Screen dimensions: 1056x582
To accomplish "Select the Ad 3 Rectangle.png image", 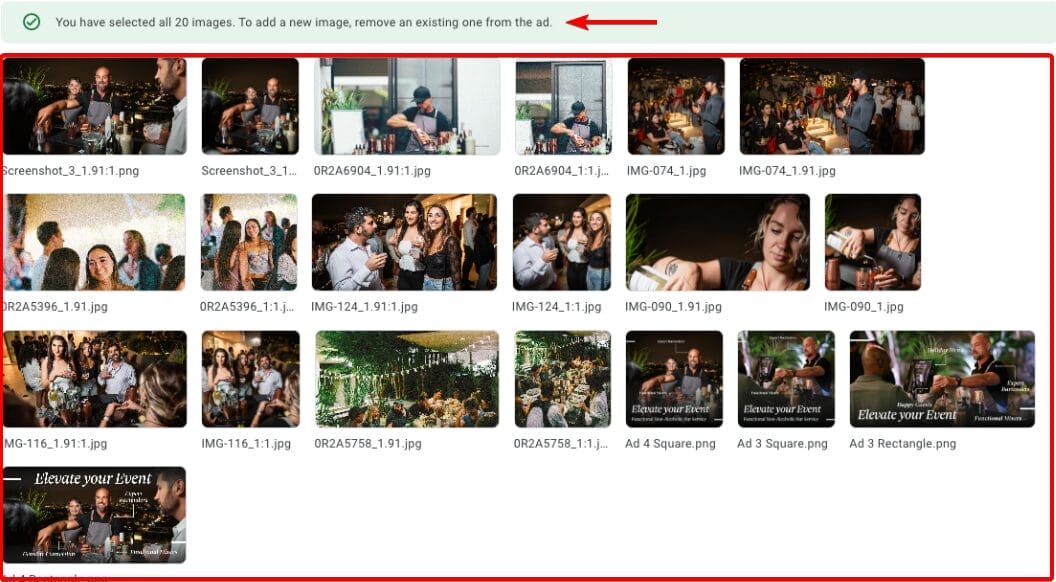I will tap(942, 379).
